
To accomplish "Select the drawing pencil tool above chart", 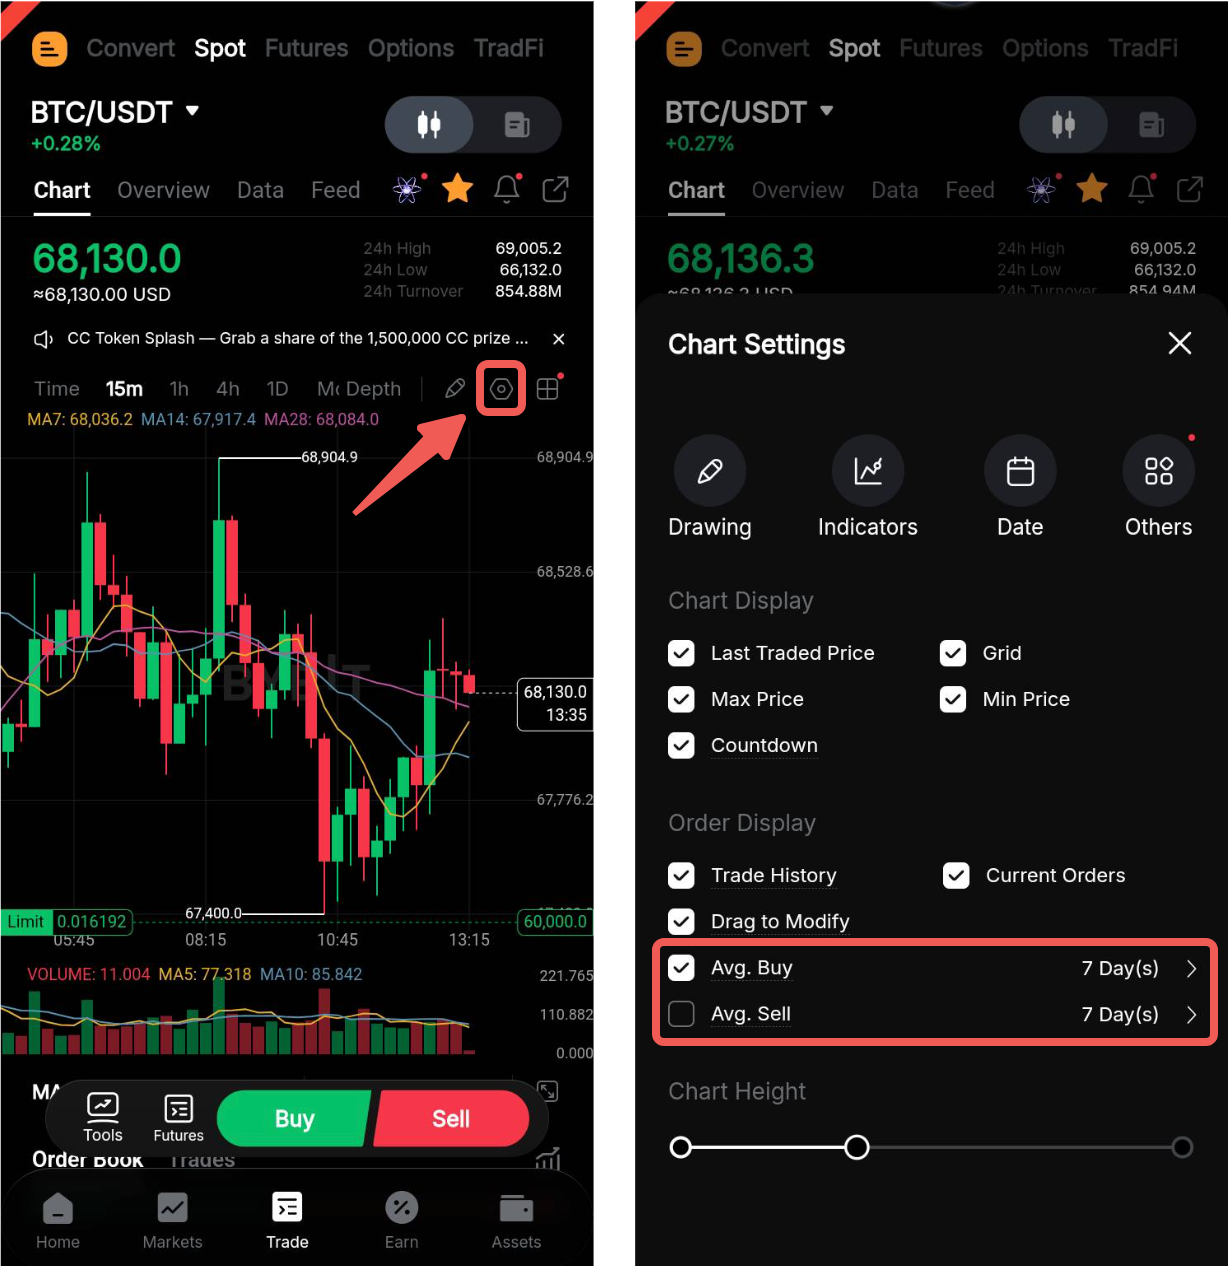I will tap(455, 389).
